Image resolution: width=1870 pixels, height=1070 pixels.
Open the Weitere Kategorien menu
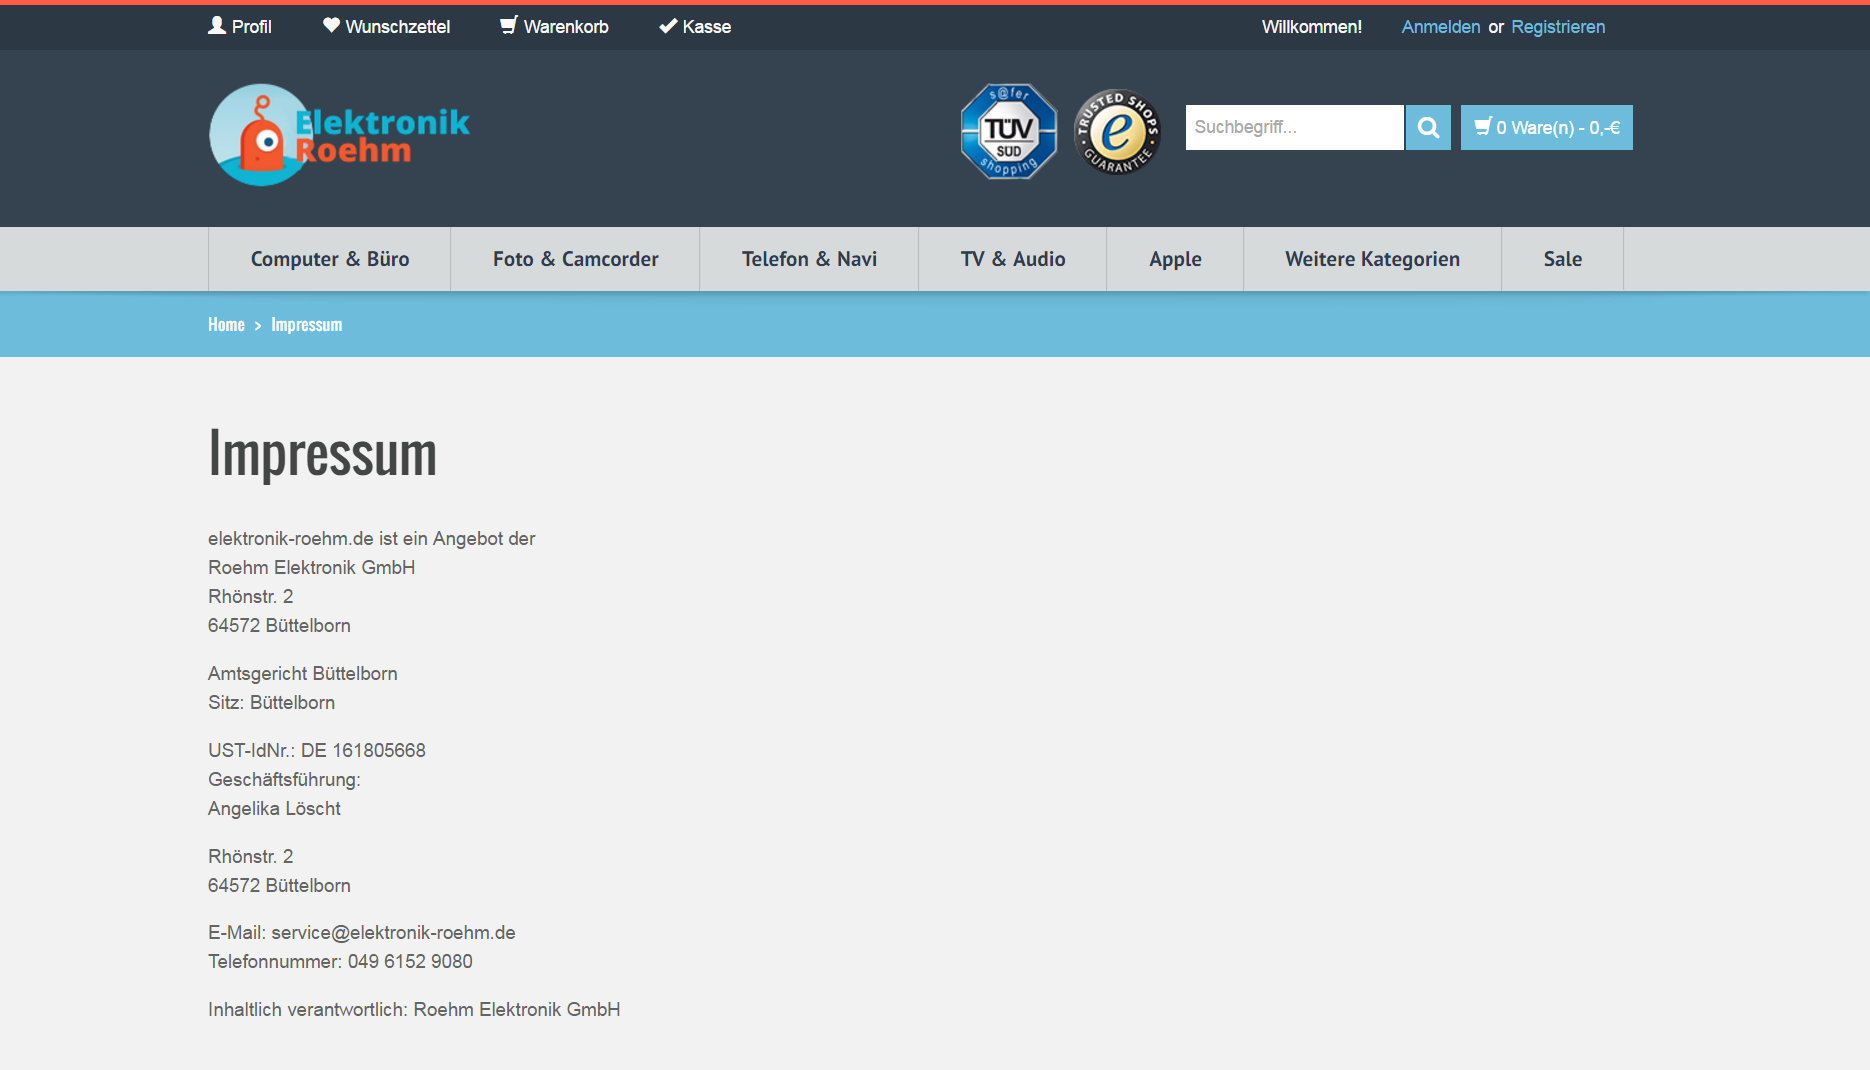(x=1372, y=259)
